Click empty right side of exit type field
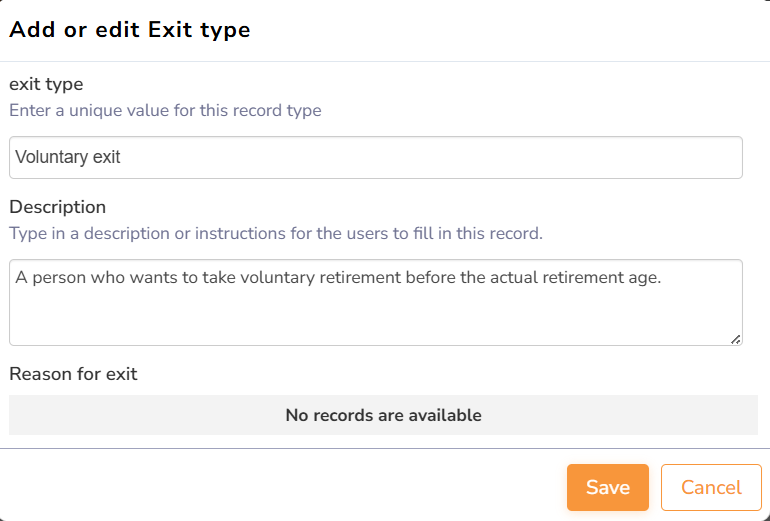770x521 pixels. [500, 158]
